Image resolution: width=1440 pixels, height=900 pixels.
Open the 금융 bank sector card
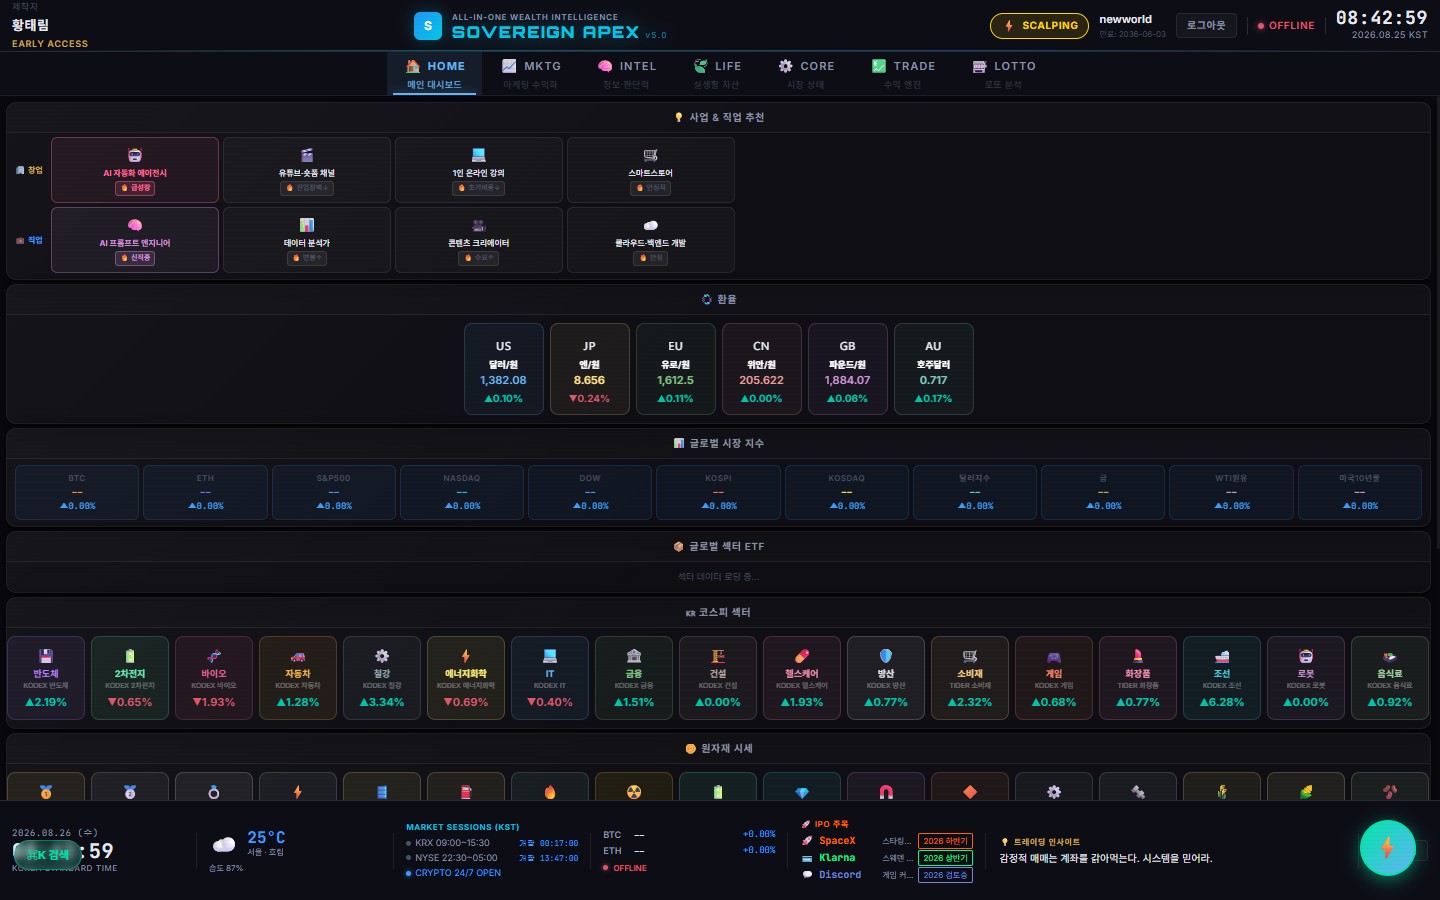[634, 678]
